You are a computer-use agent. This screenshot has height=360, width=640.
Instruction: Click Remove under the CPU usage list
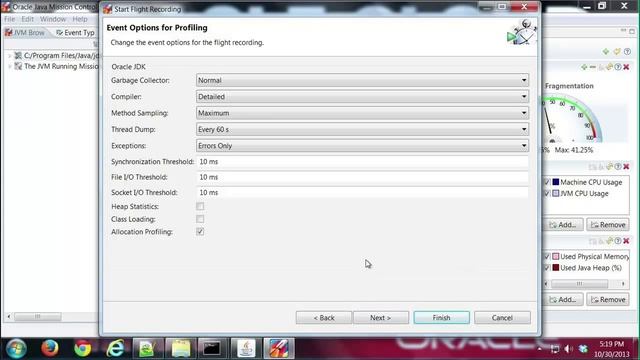pyautogui.click(x=608, y=225)
